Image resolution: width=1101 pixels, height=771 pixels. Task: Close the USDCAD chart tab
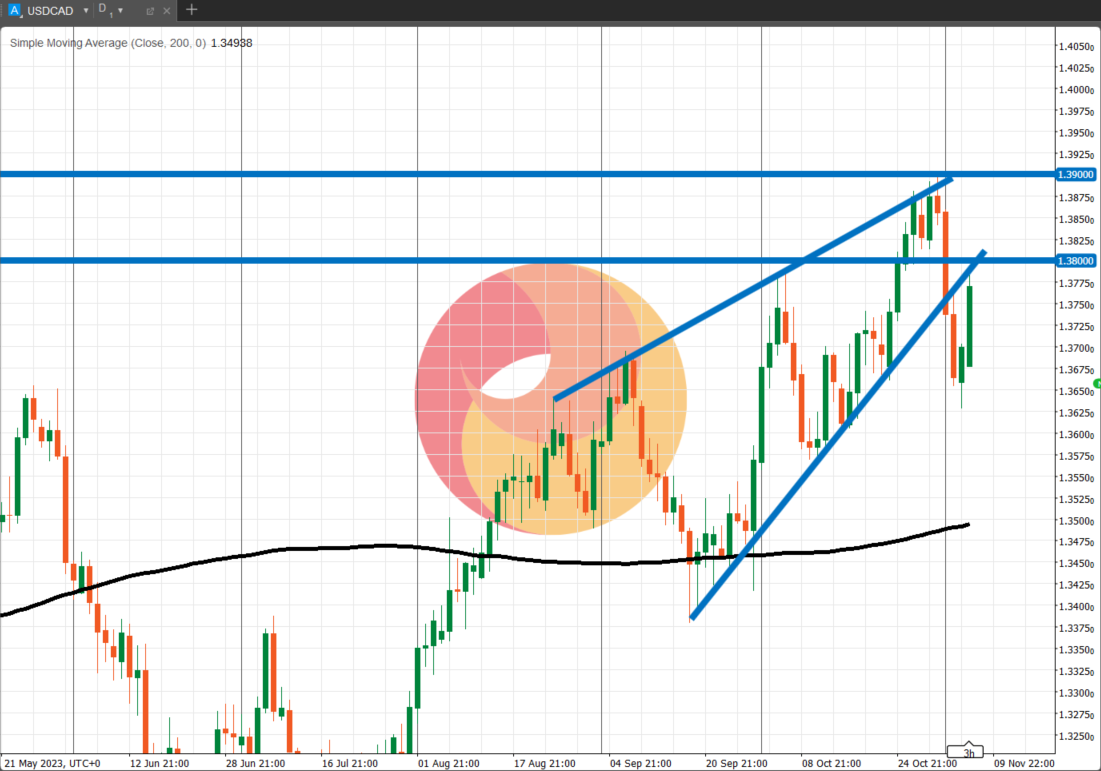coord(166,11)
